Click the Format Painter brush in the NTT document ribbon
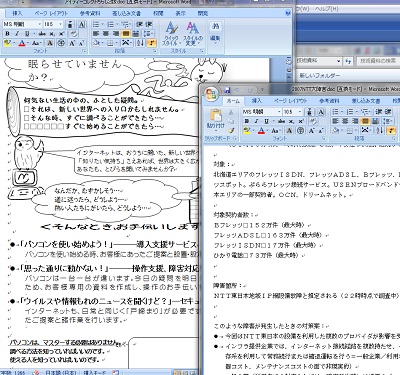Viewport: 400px width, 375px height. (x=231, y=130)
